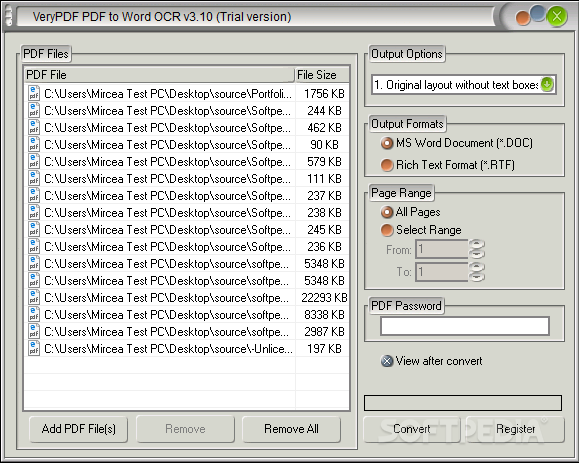Click the orange circle button in title bar
The width and height of the screenshot is (579, 463).
[523, 18]
